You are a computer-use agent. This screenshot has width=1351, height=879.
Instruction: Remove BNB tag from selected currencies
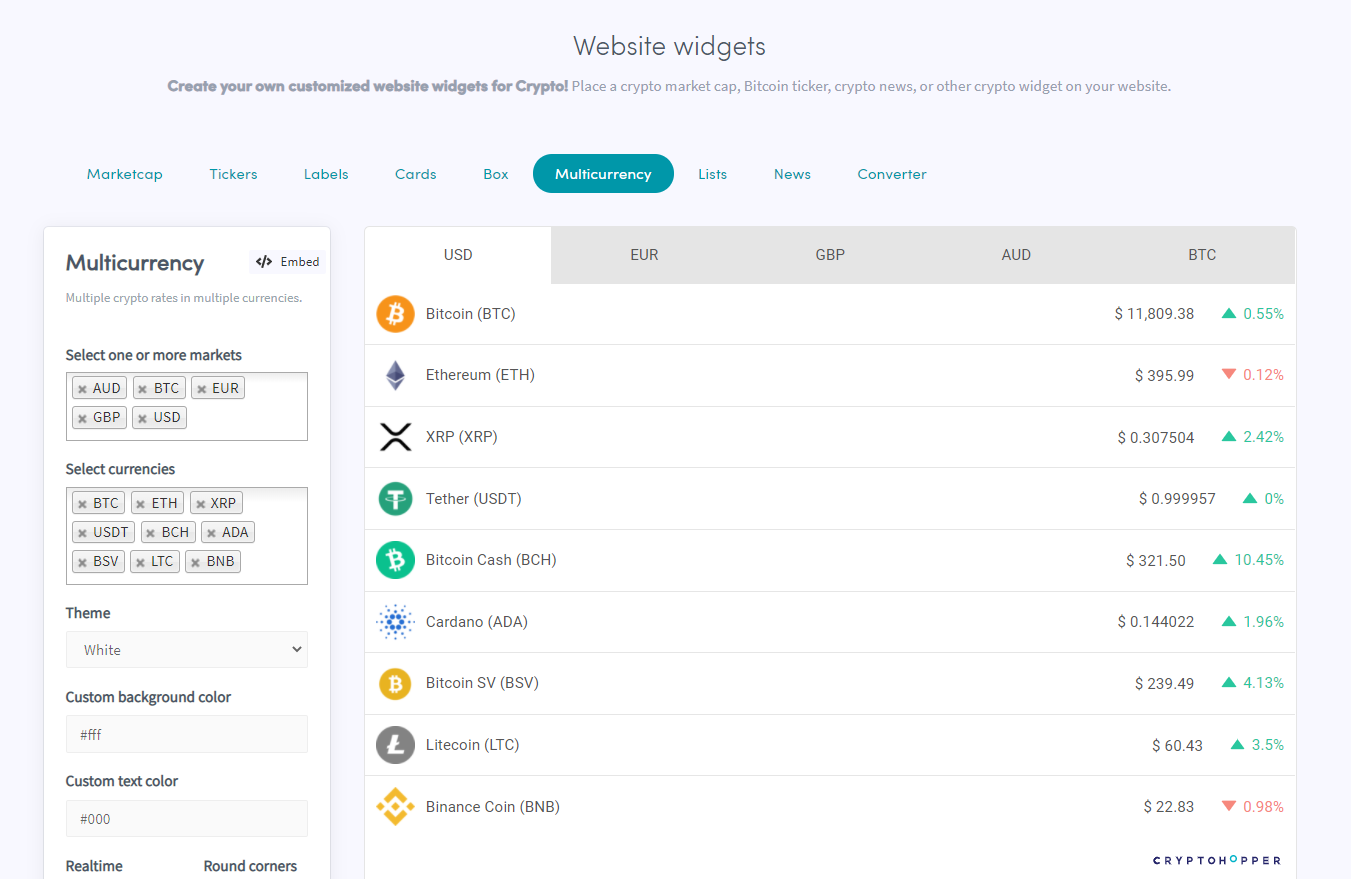pyautogui.click(x=195, y=562)
